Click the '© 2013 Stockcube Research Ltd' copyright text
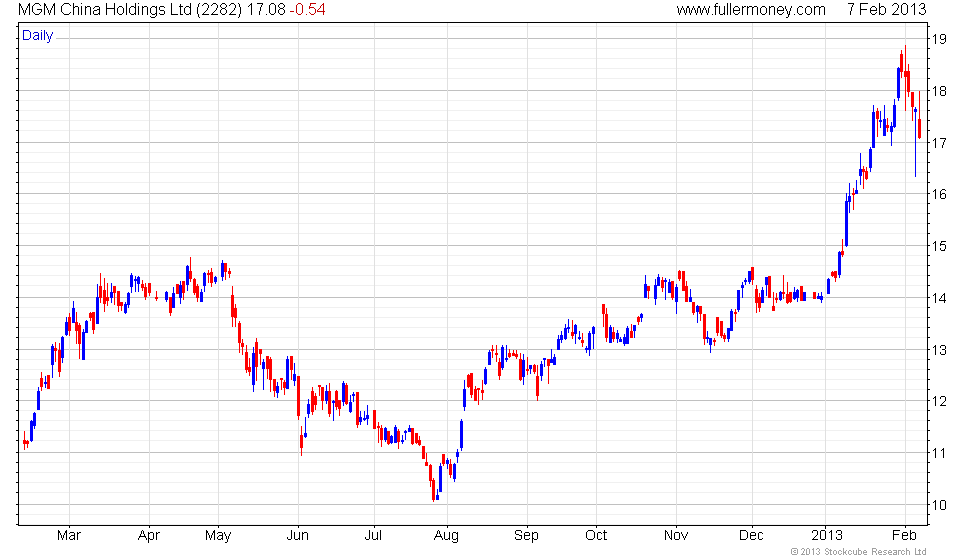Screen dimensions: 980x560 (858, 551)
